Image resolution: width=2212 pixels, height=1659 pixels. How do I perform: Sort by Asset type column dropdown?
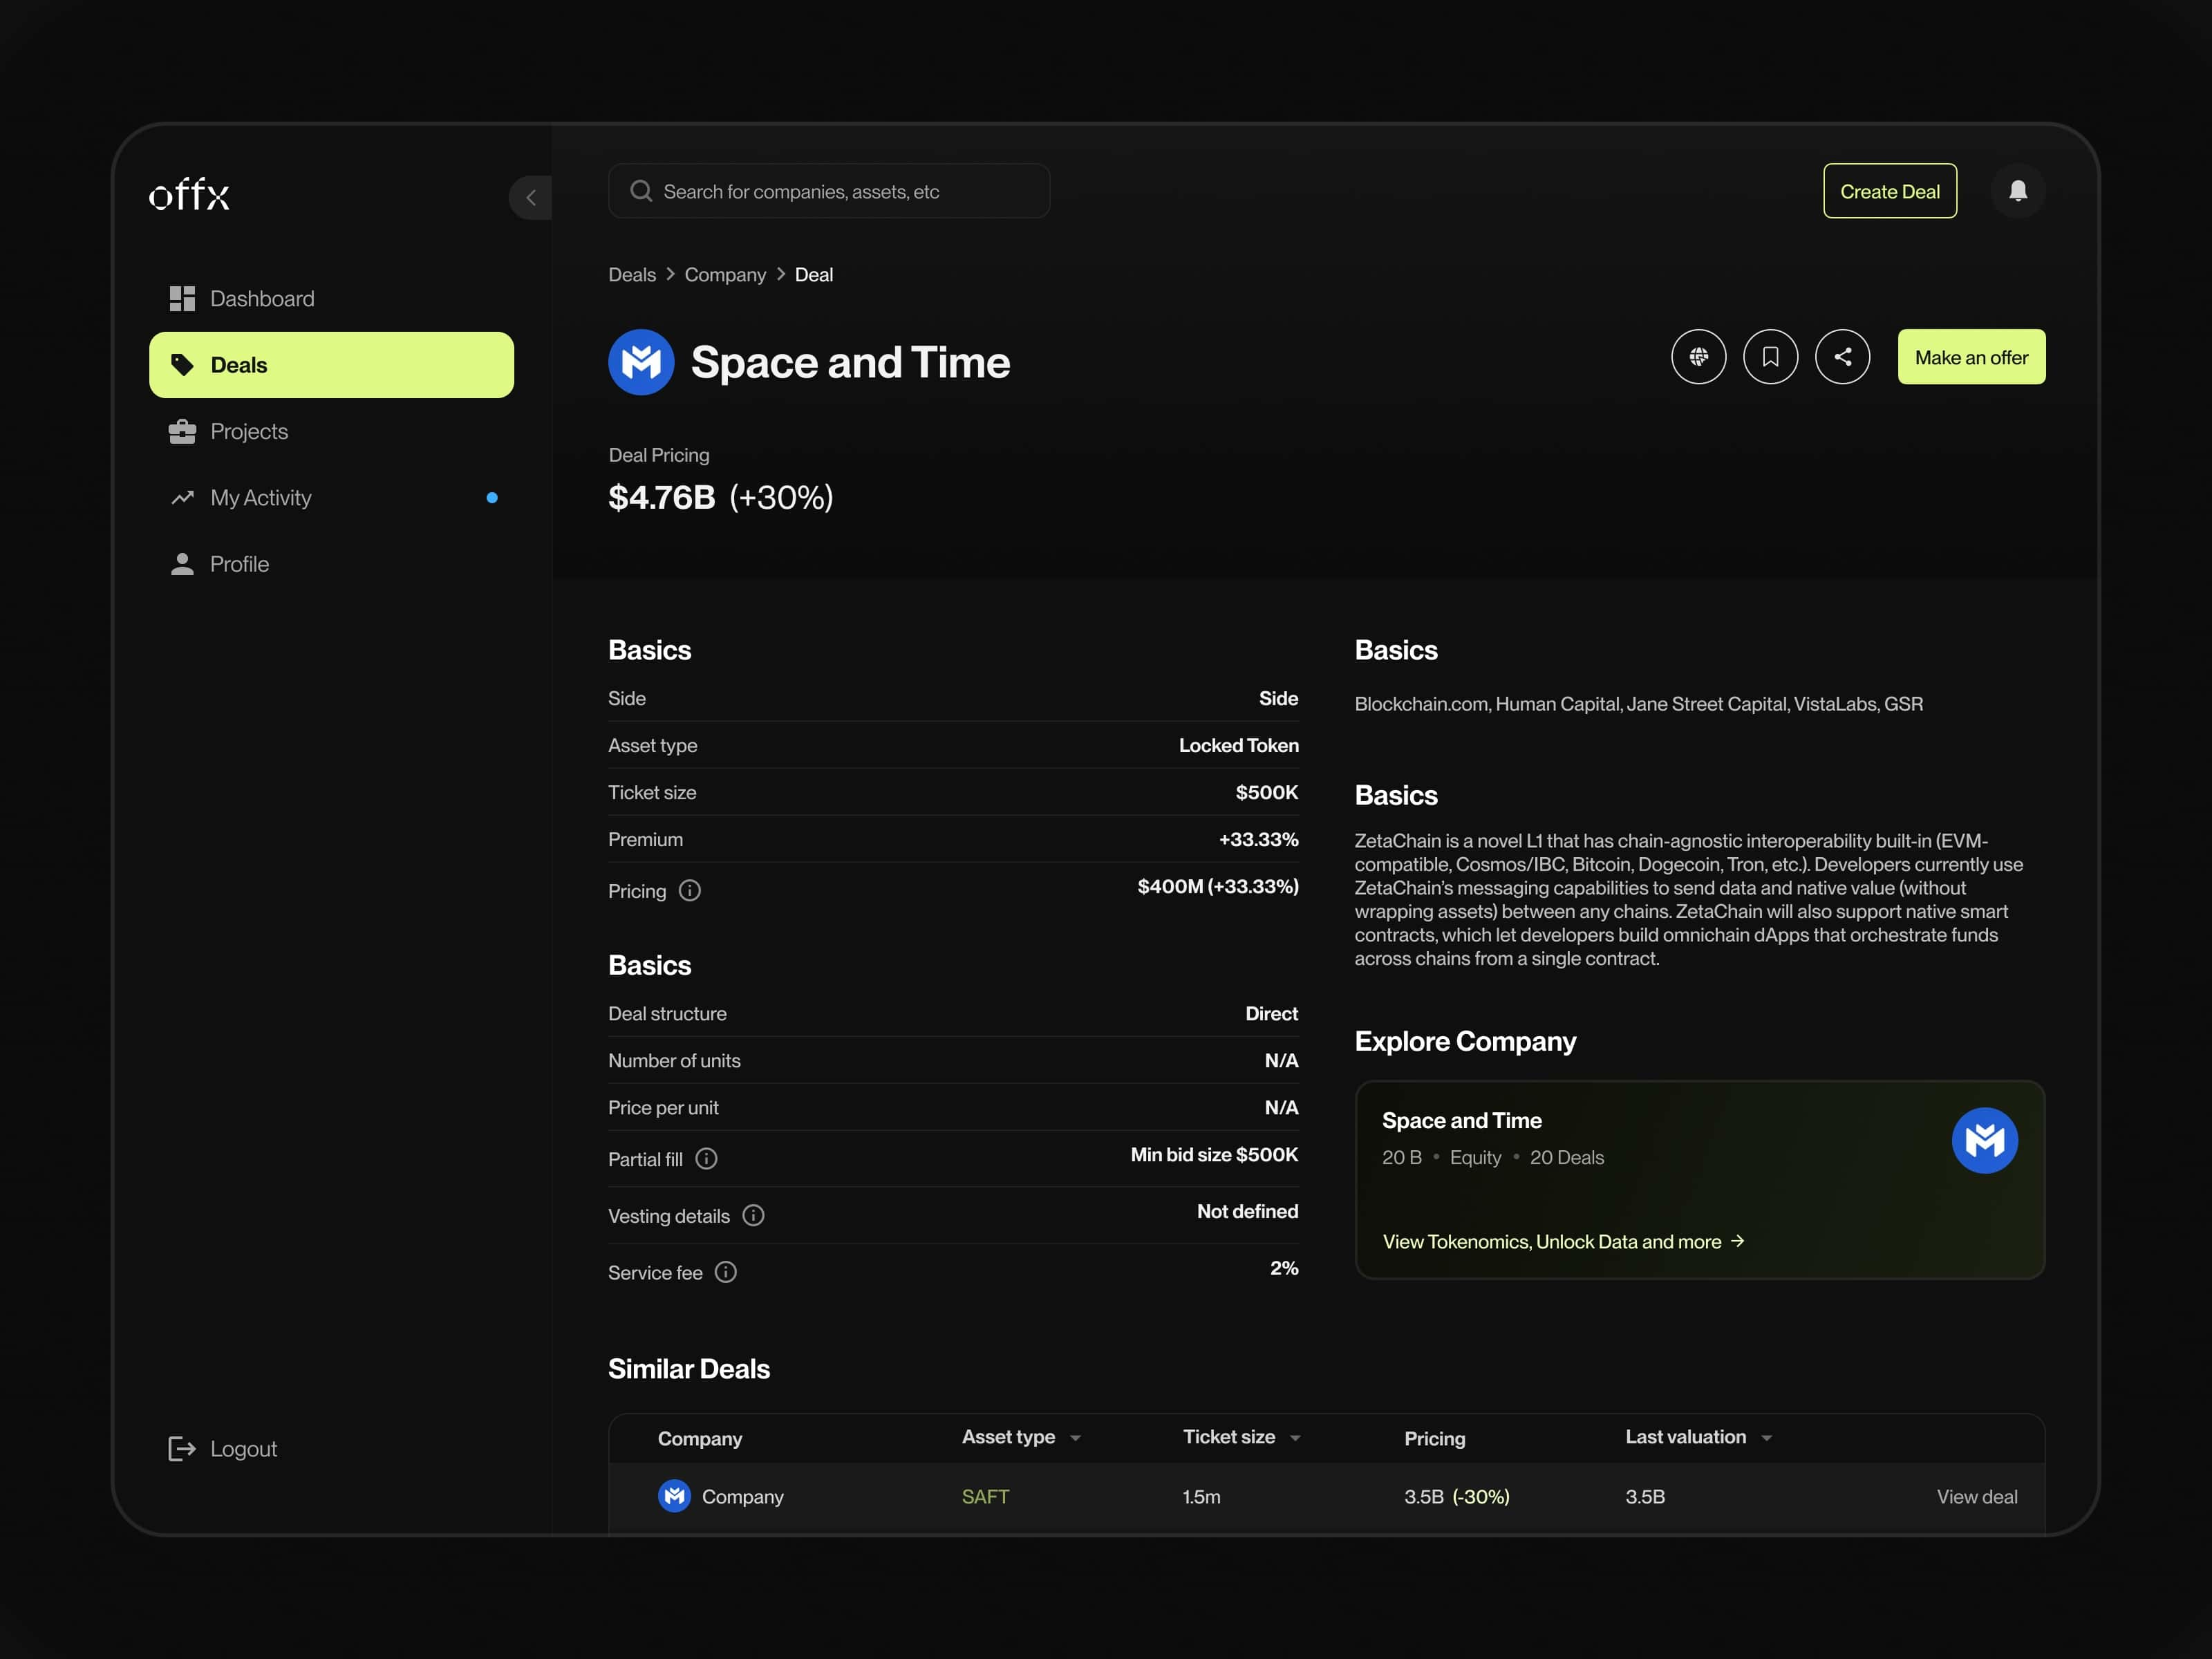tap(1075, 1437)
